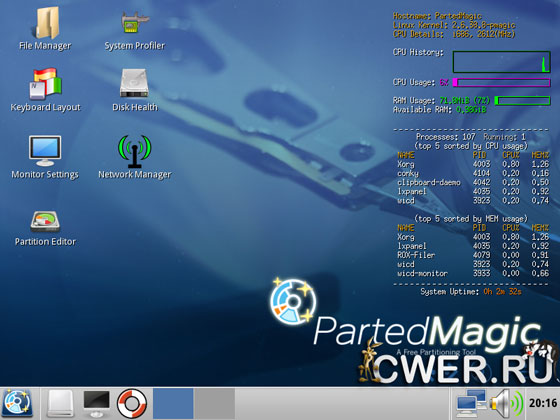Switch to the first blue workspace
This screenshot has height=420, width=560.
173,404
